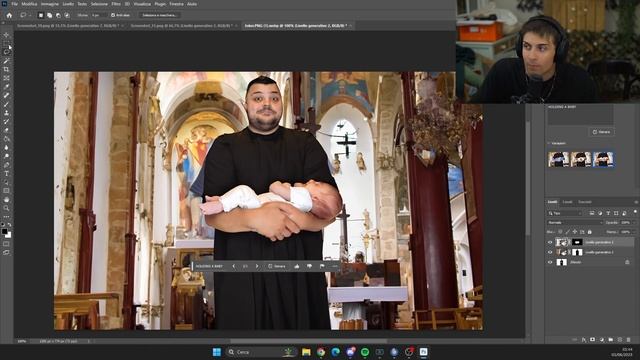Select the Brush tool
Image resolution: width=640 pixels, height=360 pixels.
click(6, 104)
